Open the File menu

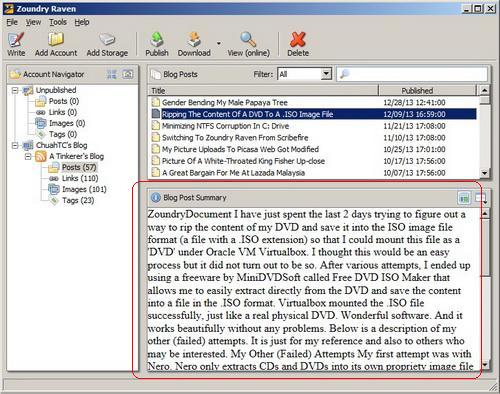click(x=12, y=22)
